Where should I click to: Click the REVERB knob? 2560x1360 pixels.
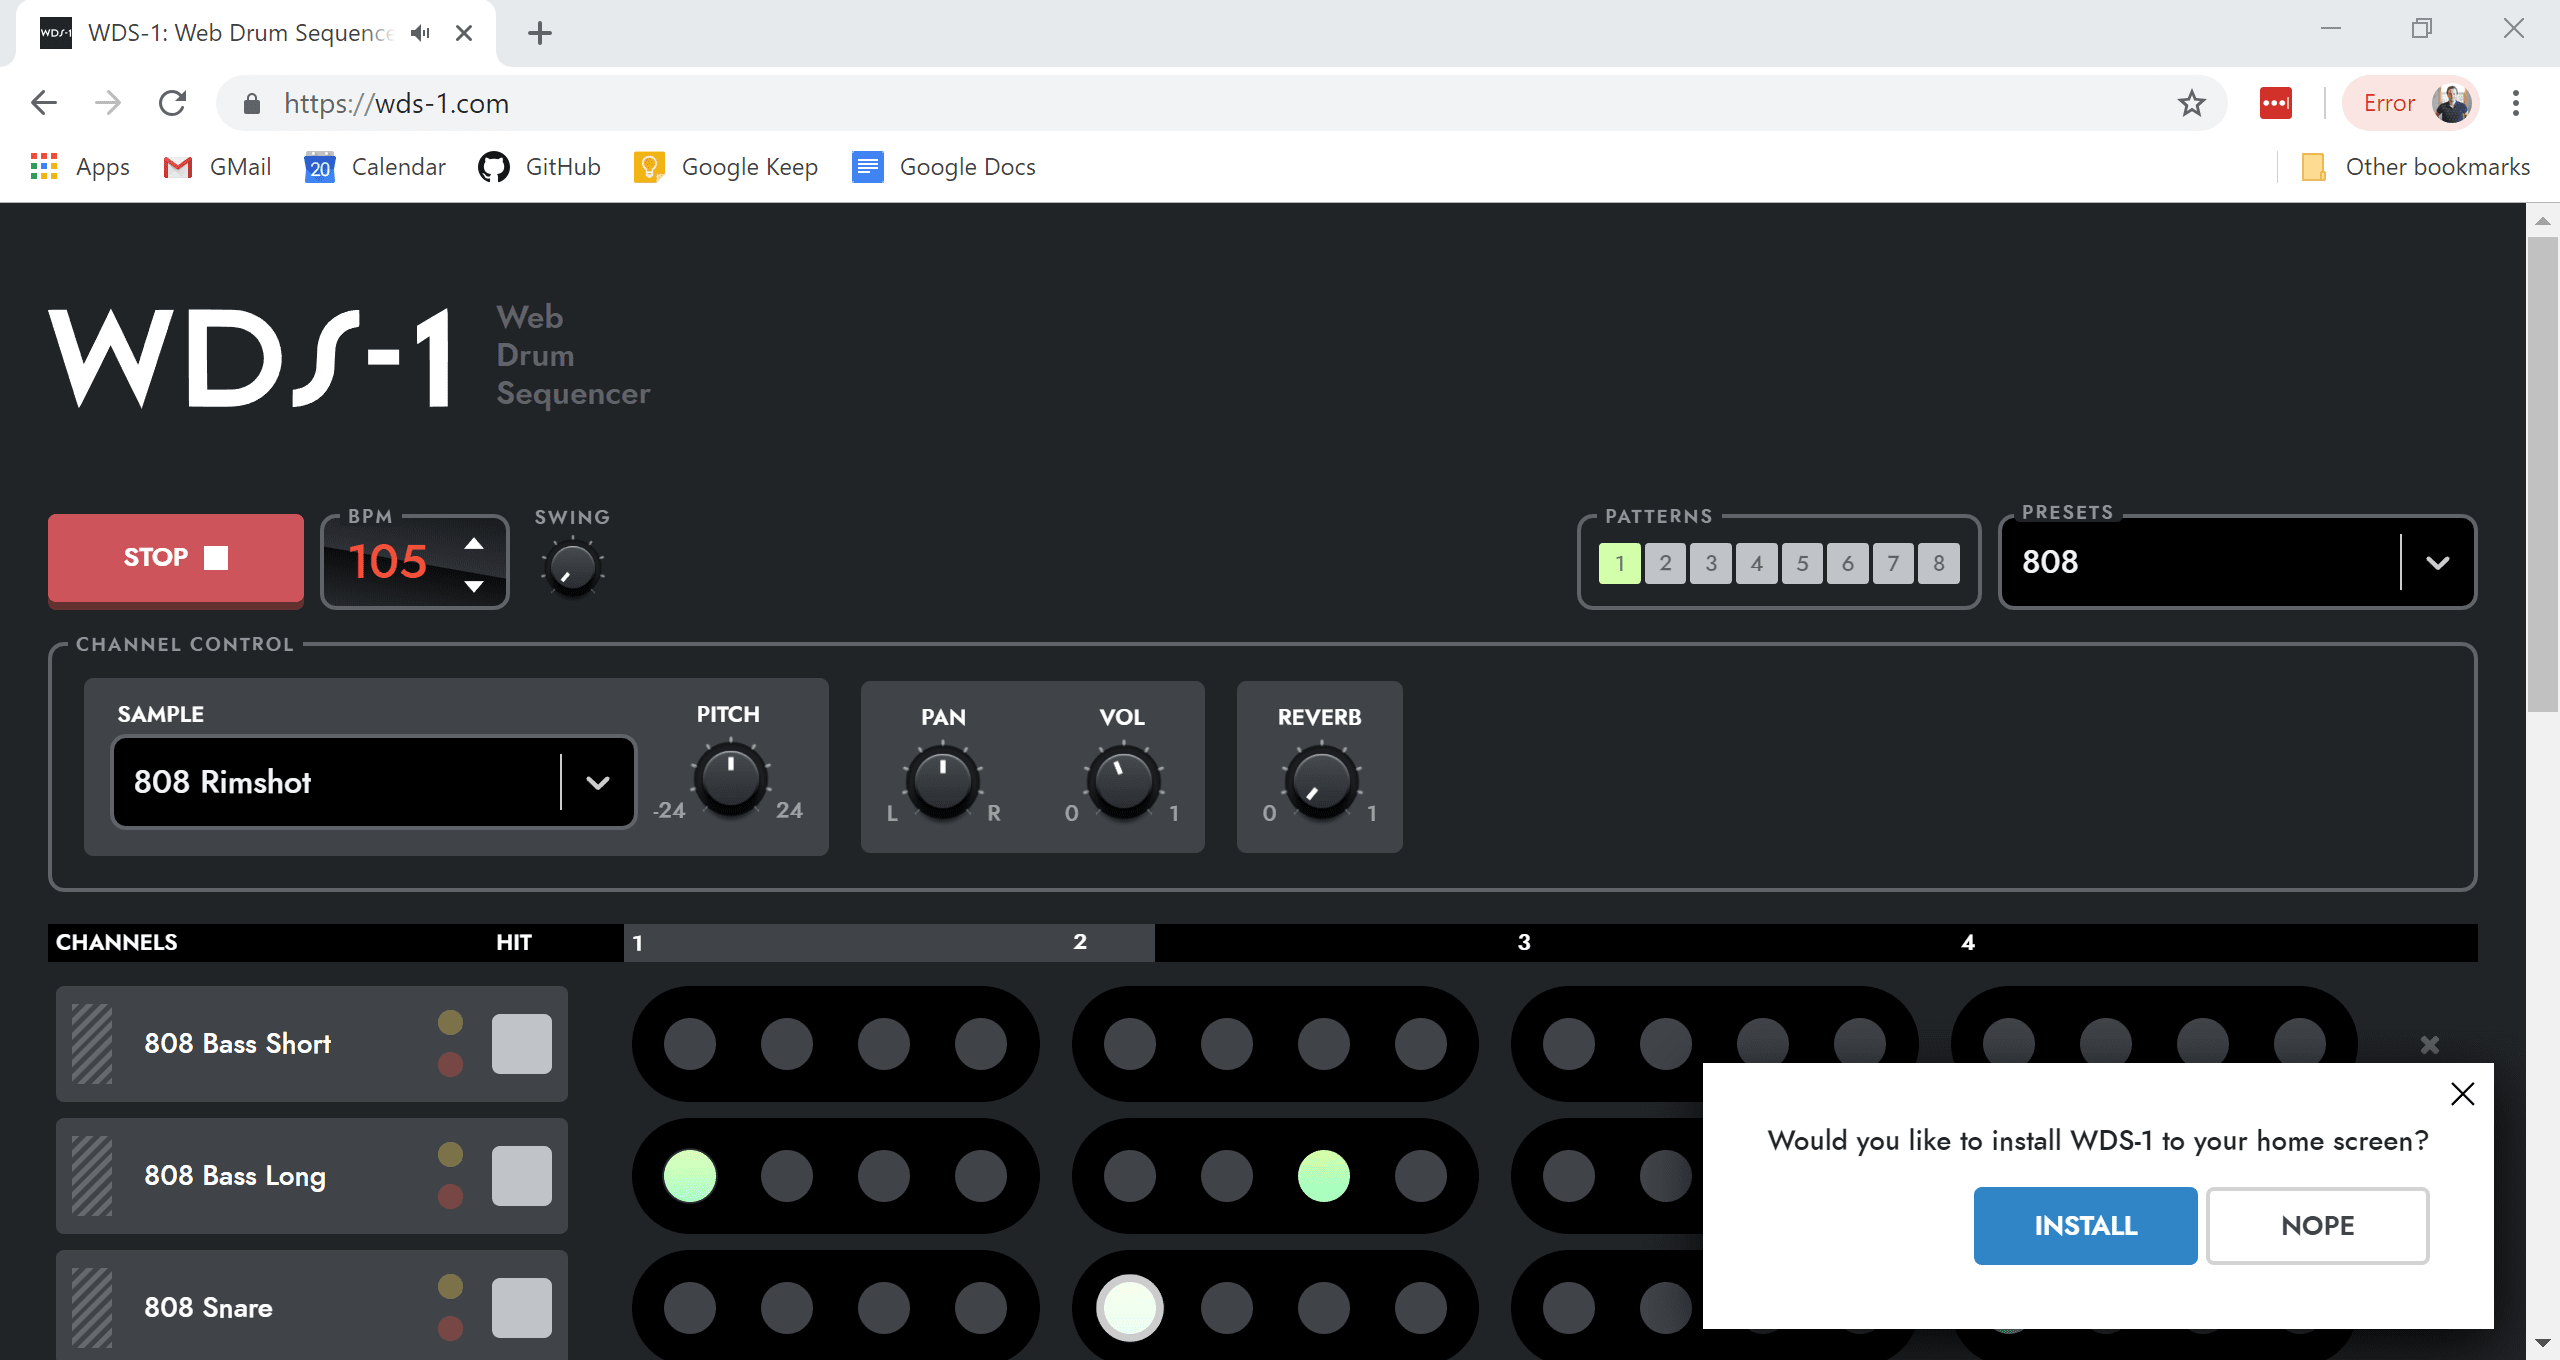point(1321,782)
